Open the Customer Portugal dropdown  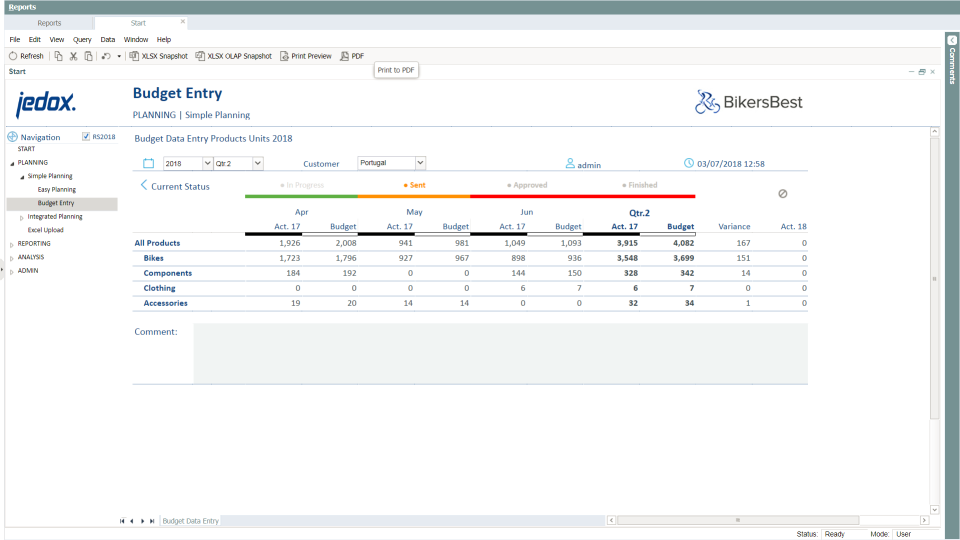coord(420,163)
